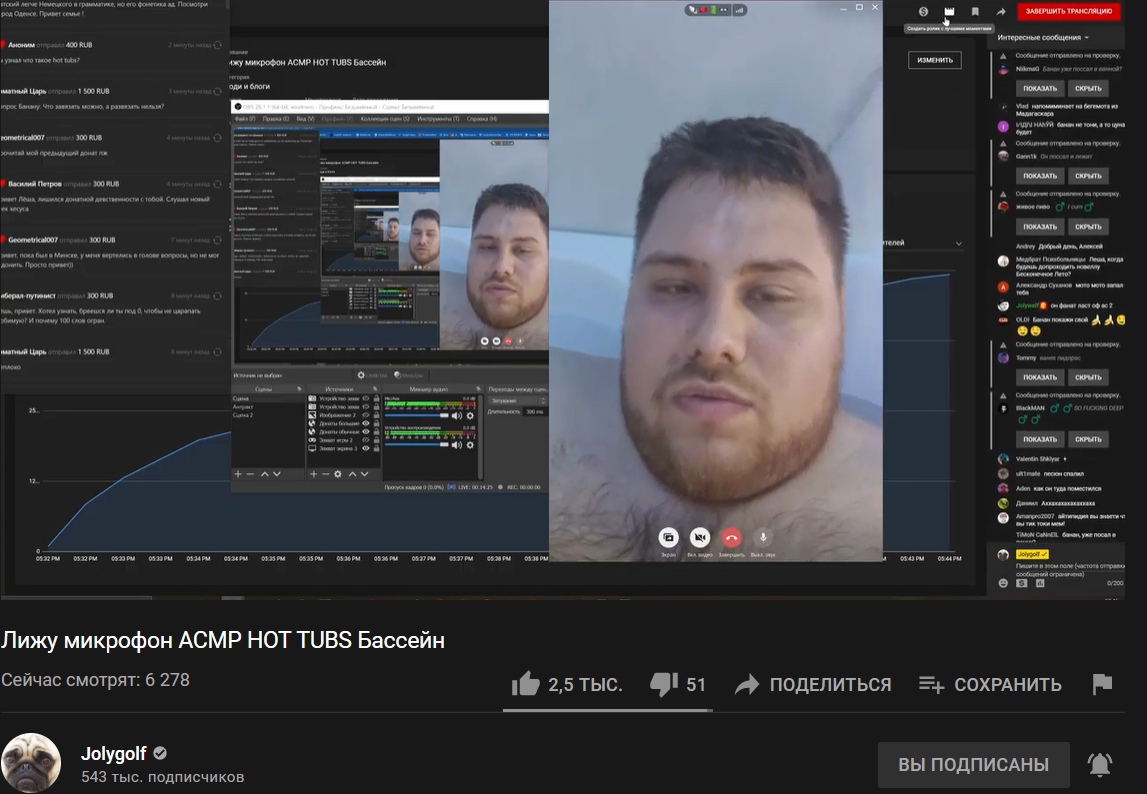Report the video using the flag icon

[1102, 683]
